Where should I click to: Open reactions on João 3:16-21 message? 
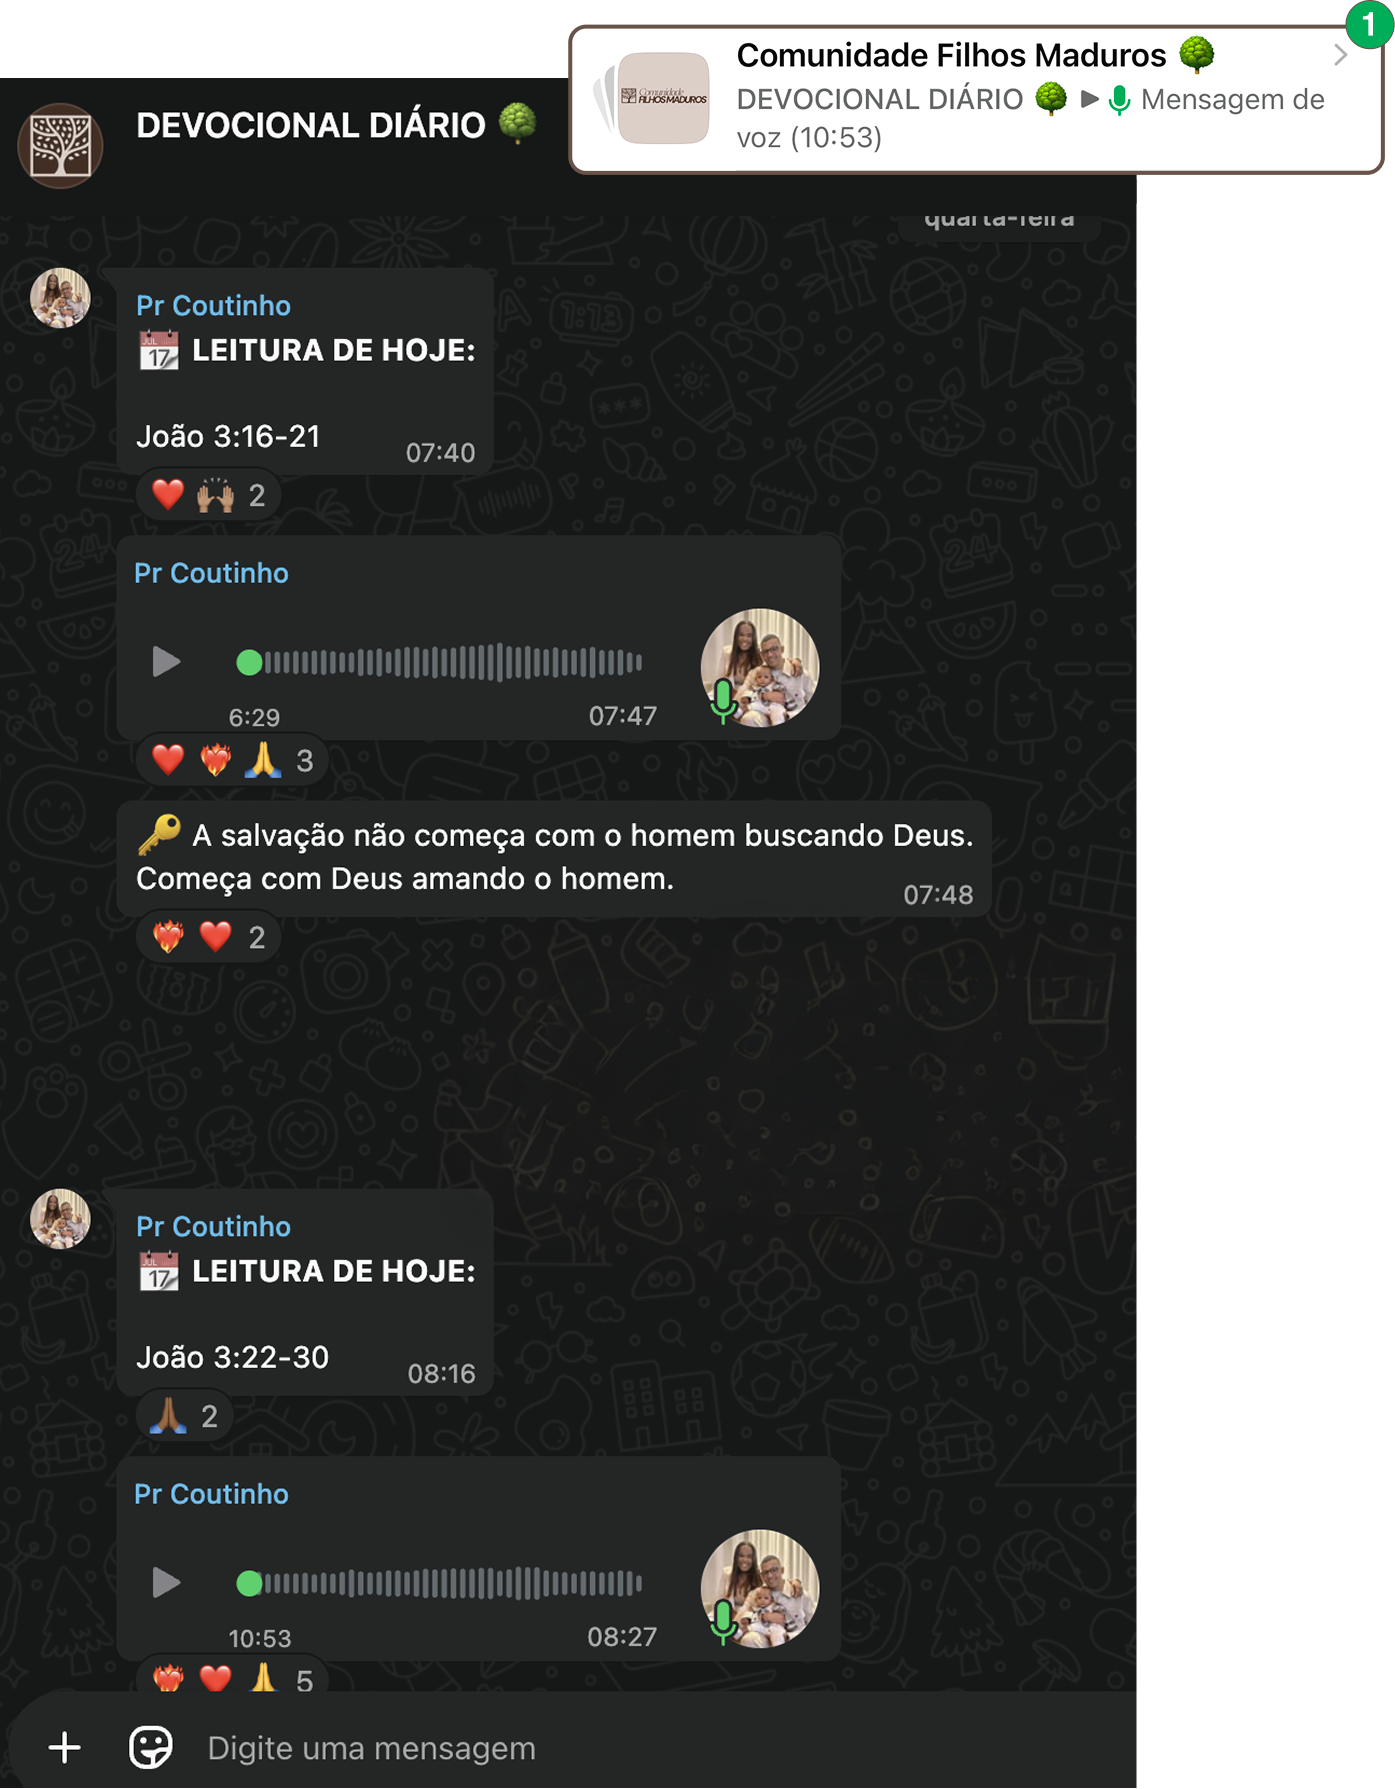(x=208, y=495)
